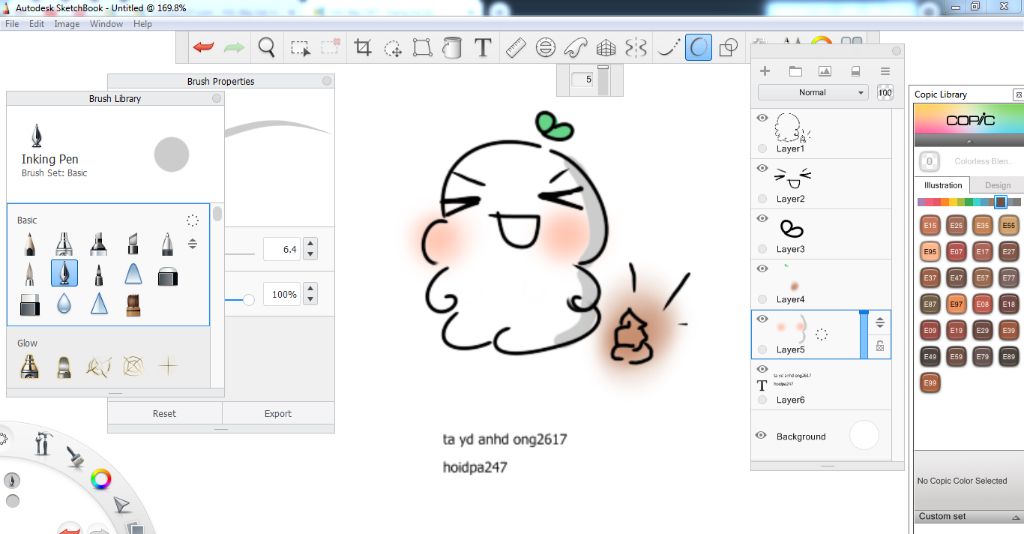Toggle Background layer visibility eye
1024x534 pixels.
(761, 435)
